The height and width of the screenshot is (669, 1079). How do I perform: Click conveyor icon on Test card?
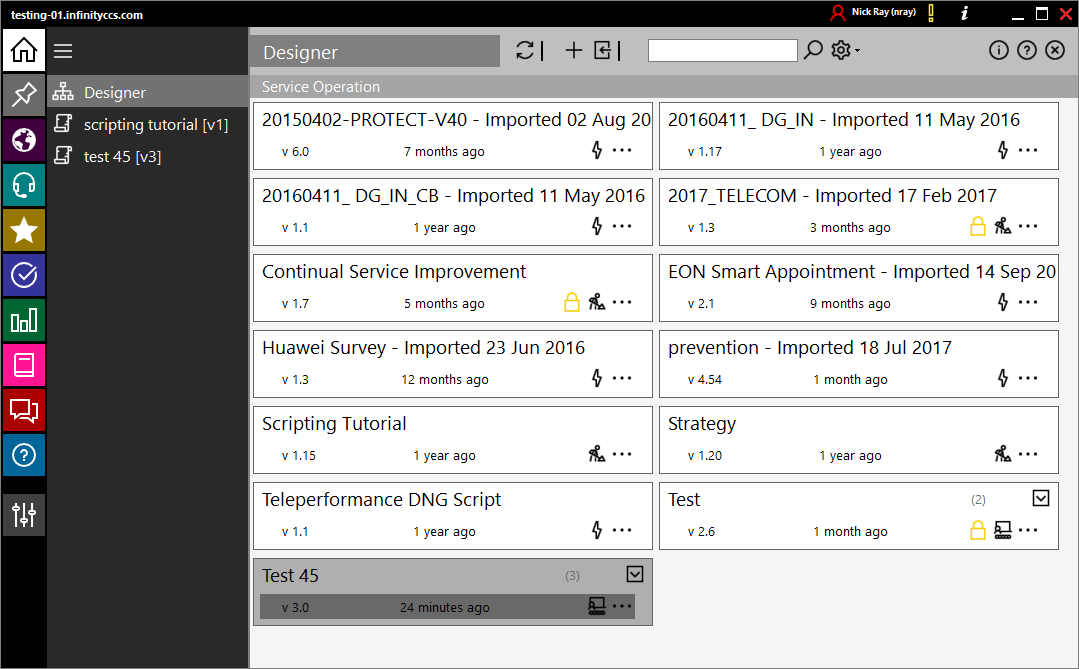[1003, 529]
